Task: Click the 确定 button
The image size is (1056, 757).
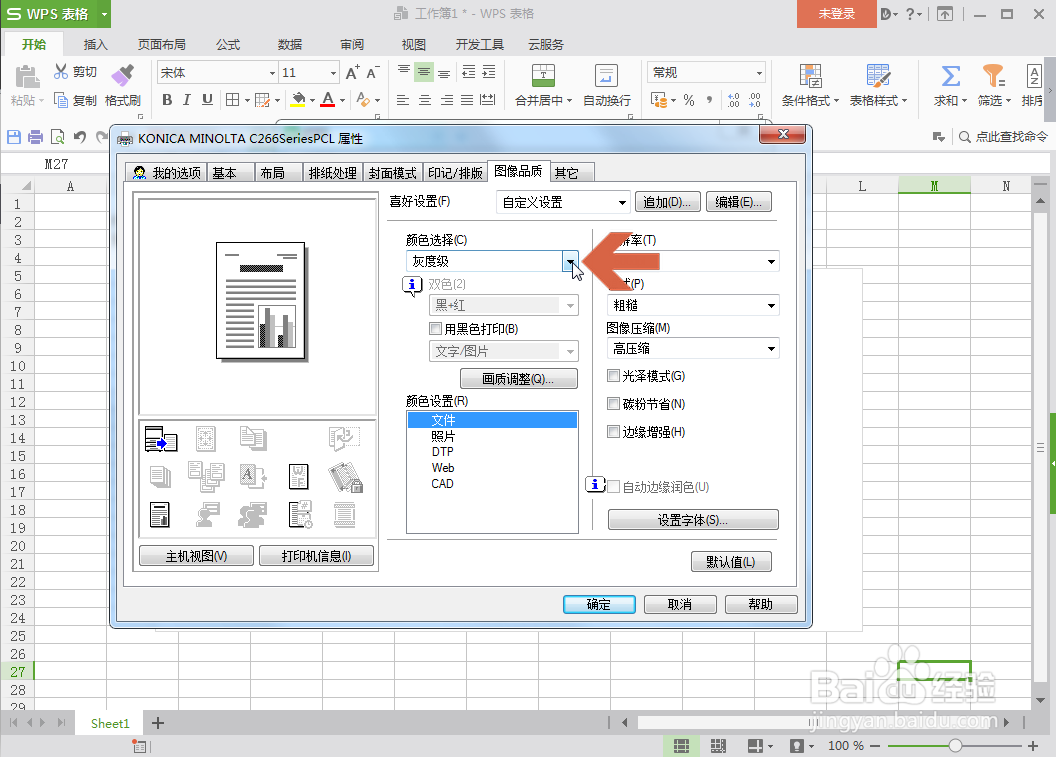Action: [599, 605]
